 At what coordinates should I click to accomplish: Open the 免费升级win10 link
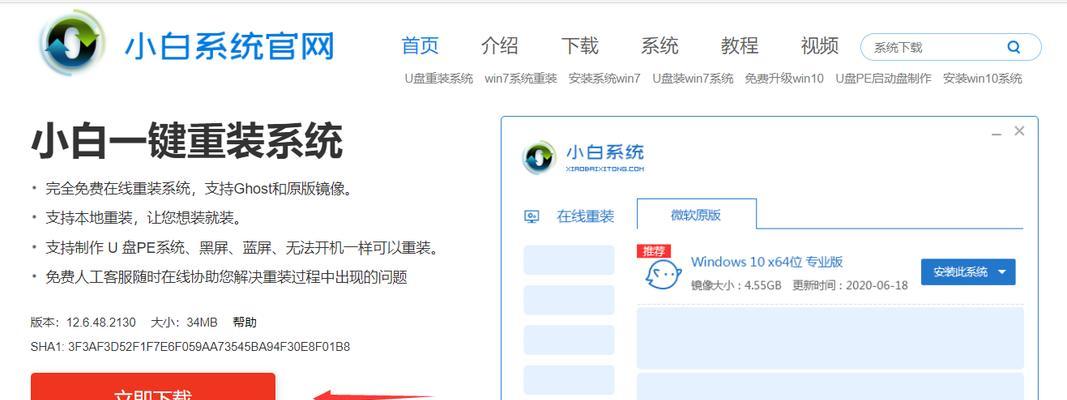[784, 78]
